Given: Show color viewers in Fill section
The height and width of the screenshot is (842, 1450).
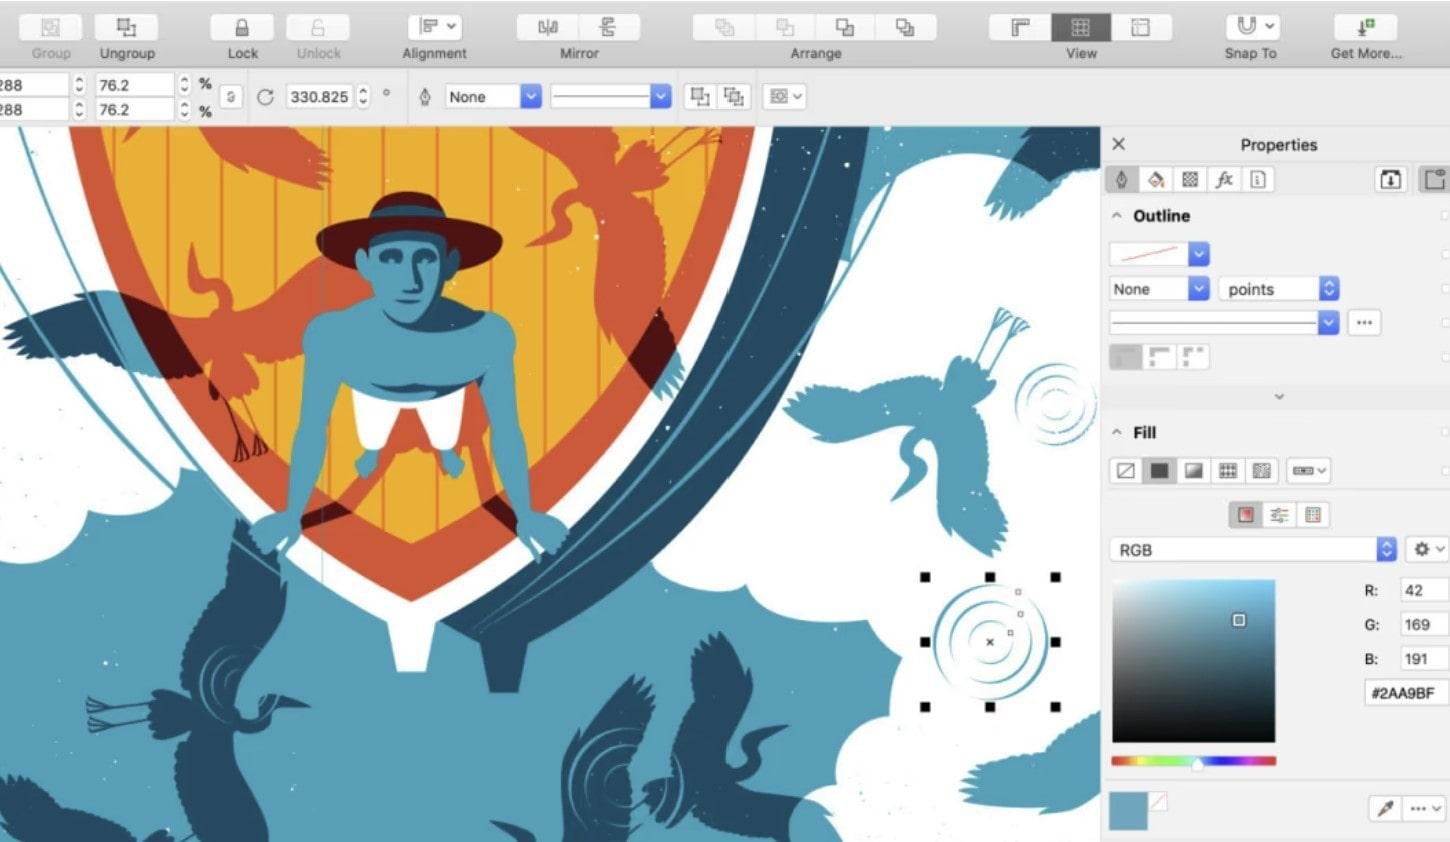Looking at the screenshot, I should click(1246, 515).
